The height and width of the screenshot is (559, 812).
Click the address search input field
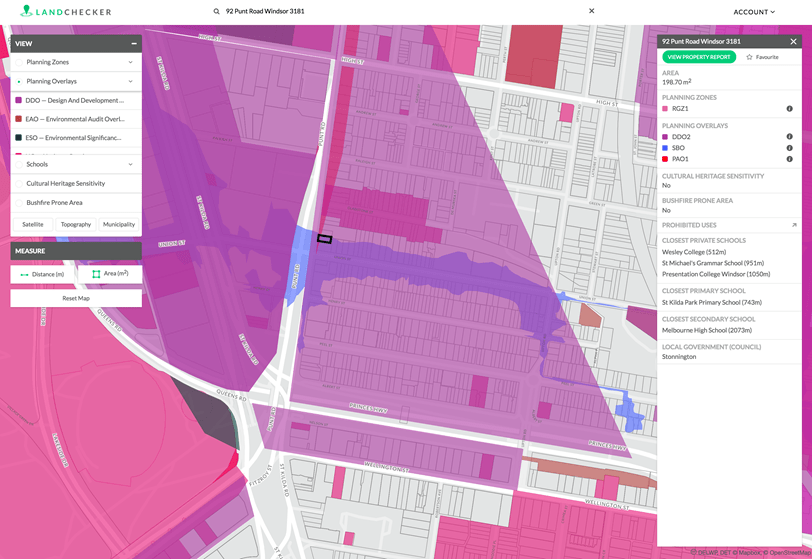pyautogui.click(x=404, y=11)
